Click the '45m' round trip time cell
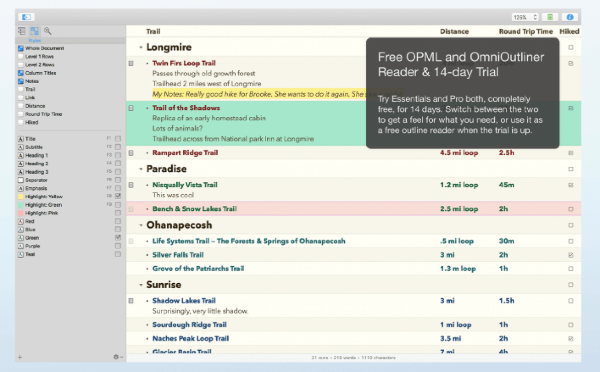 [x=506, y=185]
